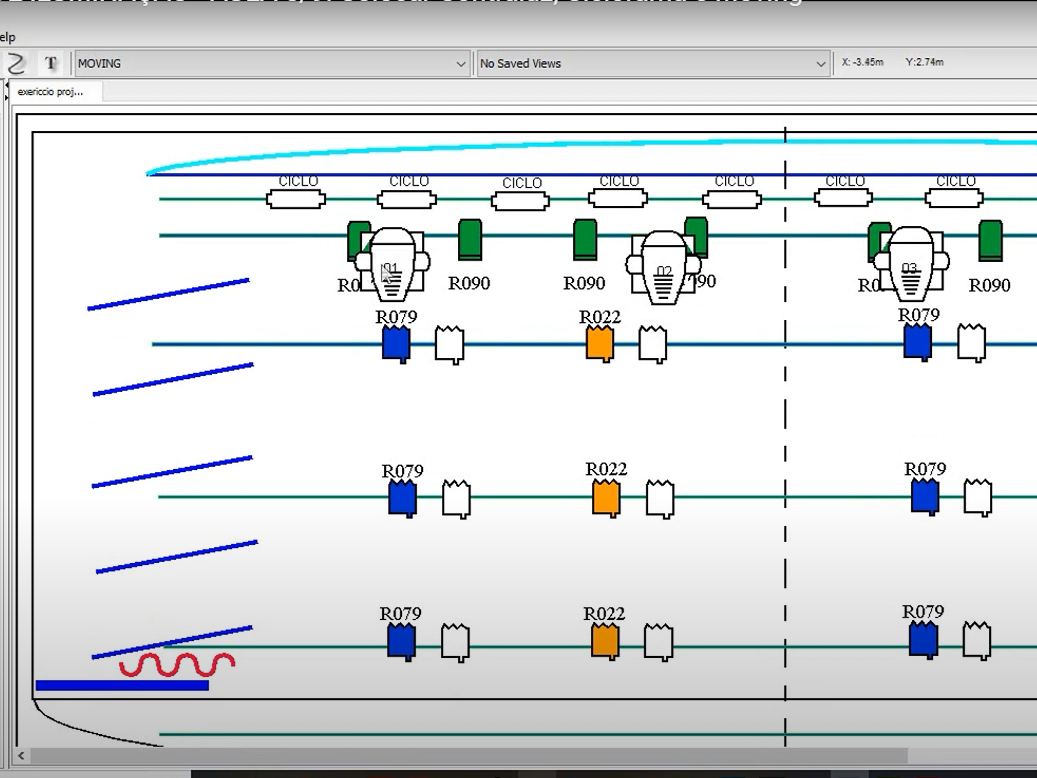
Task: Open the MOVING layer dropdown
Action: [461, 63]
